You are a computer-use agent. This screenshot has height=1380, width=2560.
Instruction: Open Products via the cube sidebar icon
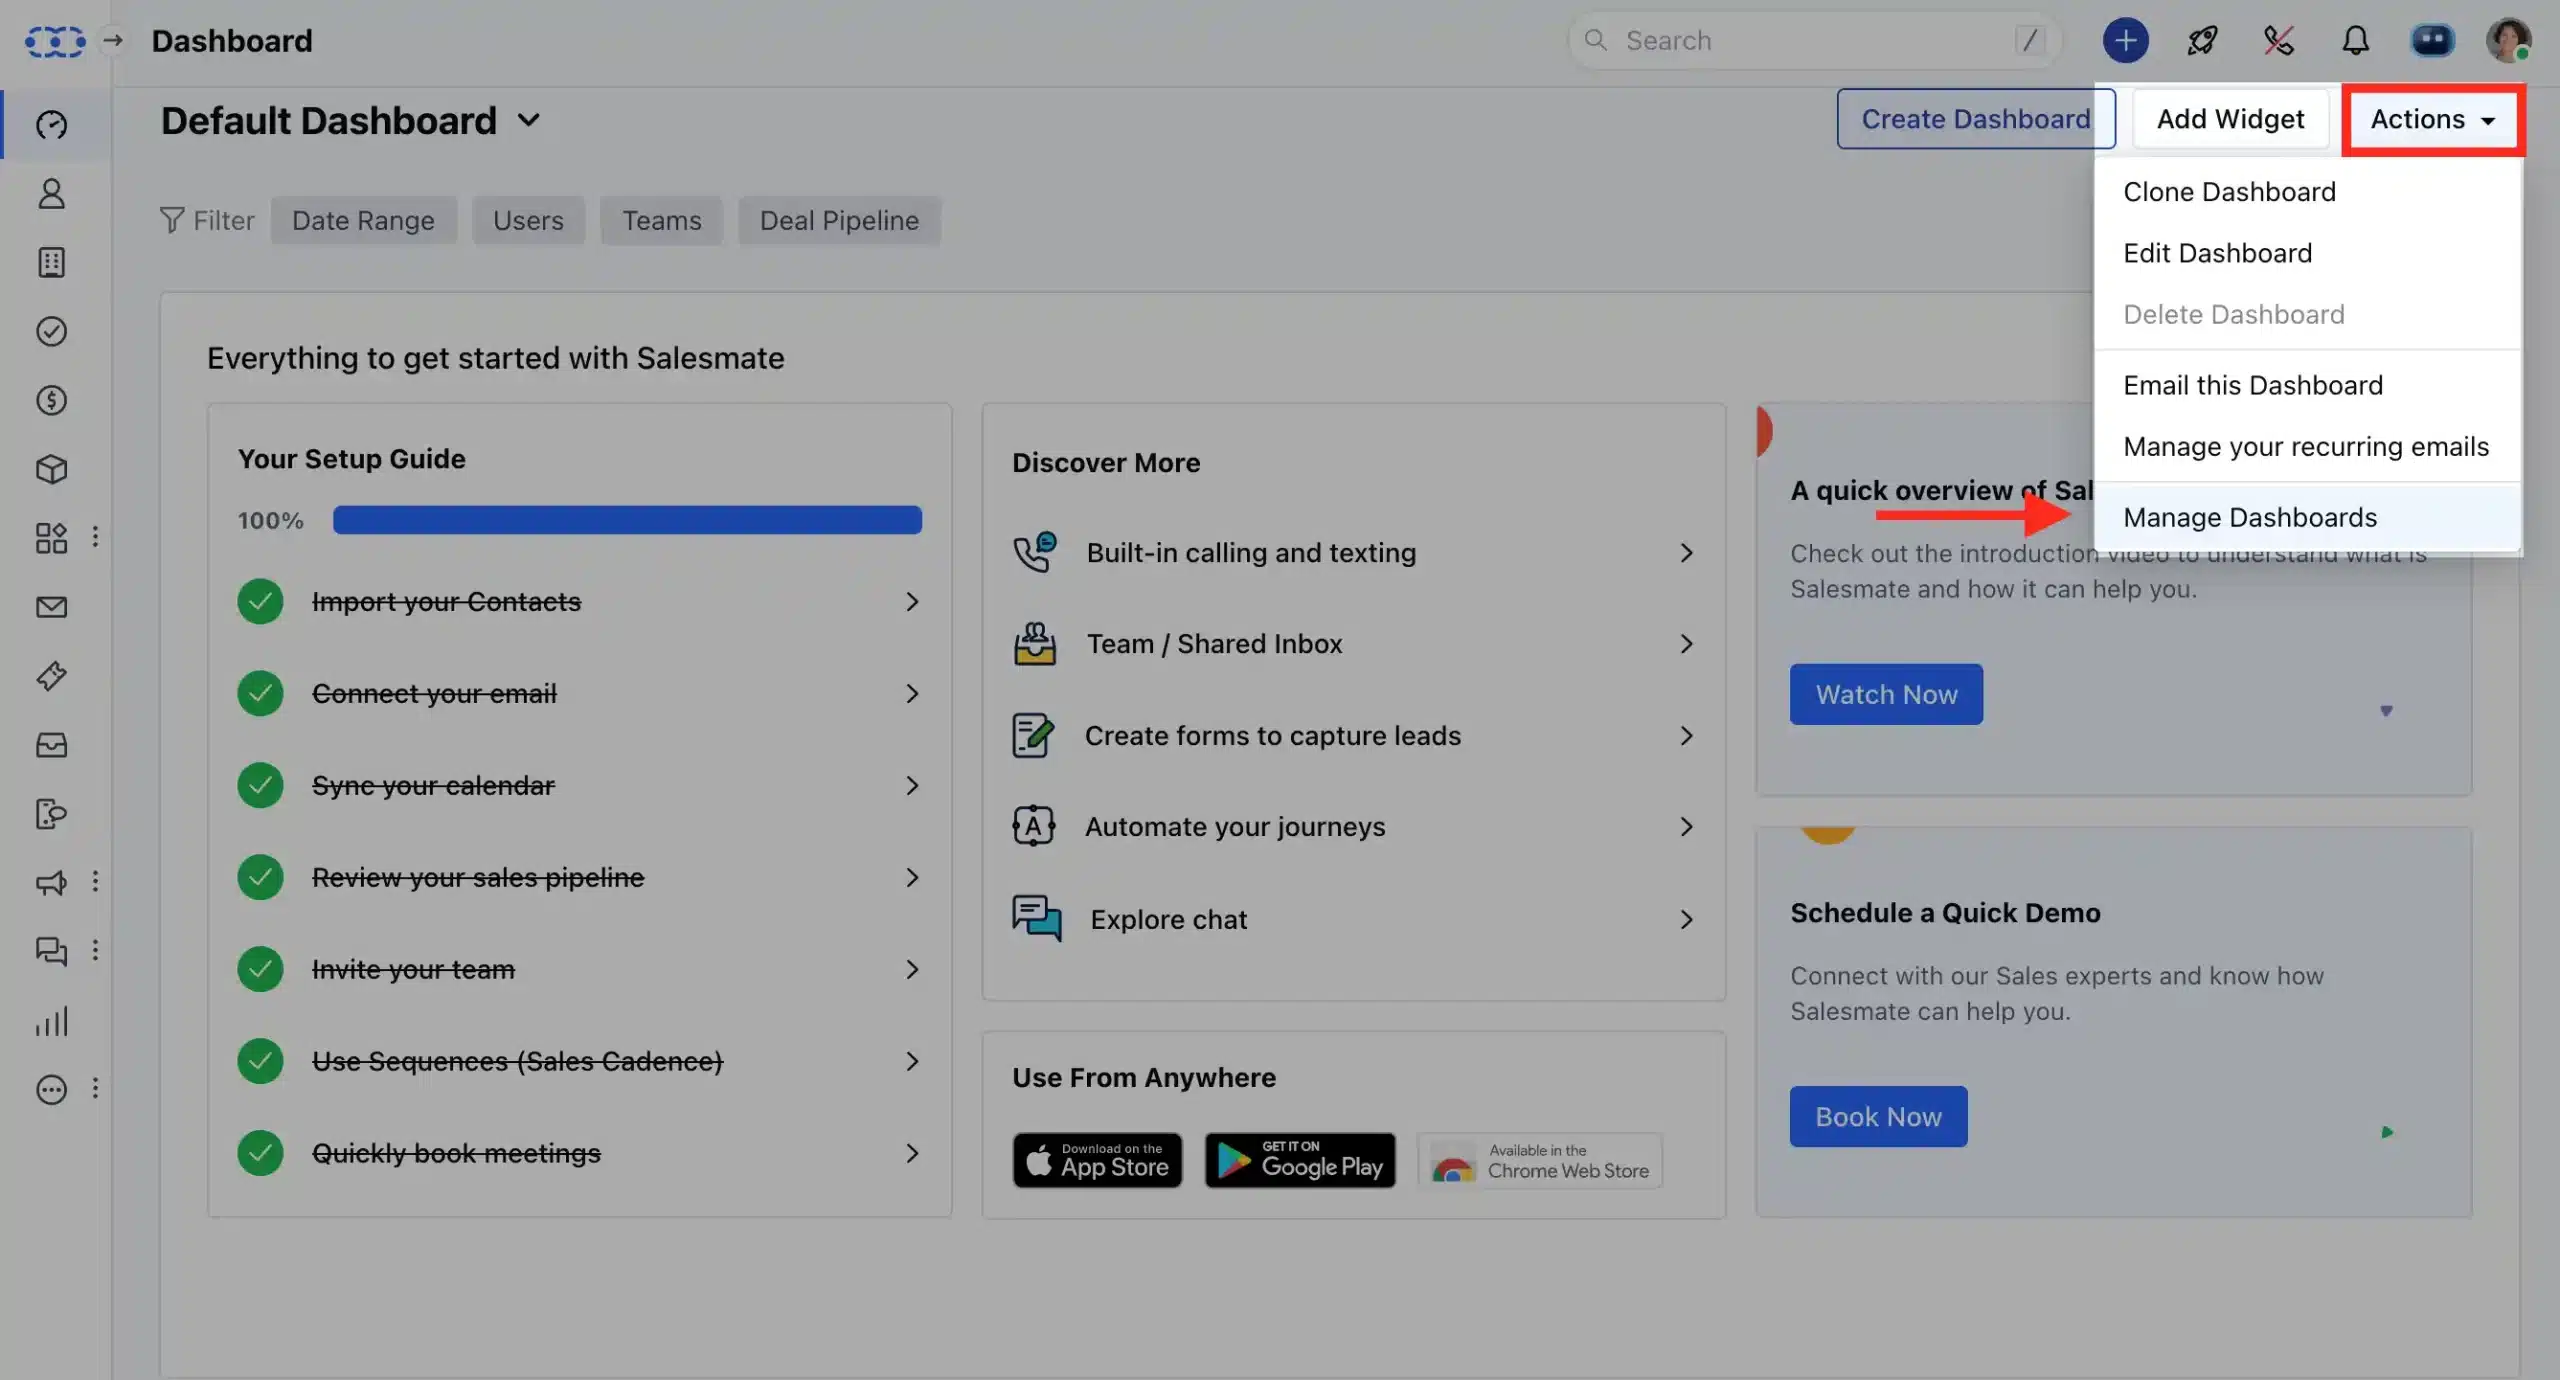point(51,469)
